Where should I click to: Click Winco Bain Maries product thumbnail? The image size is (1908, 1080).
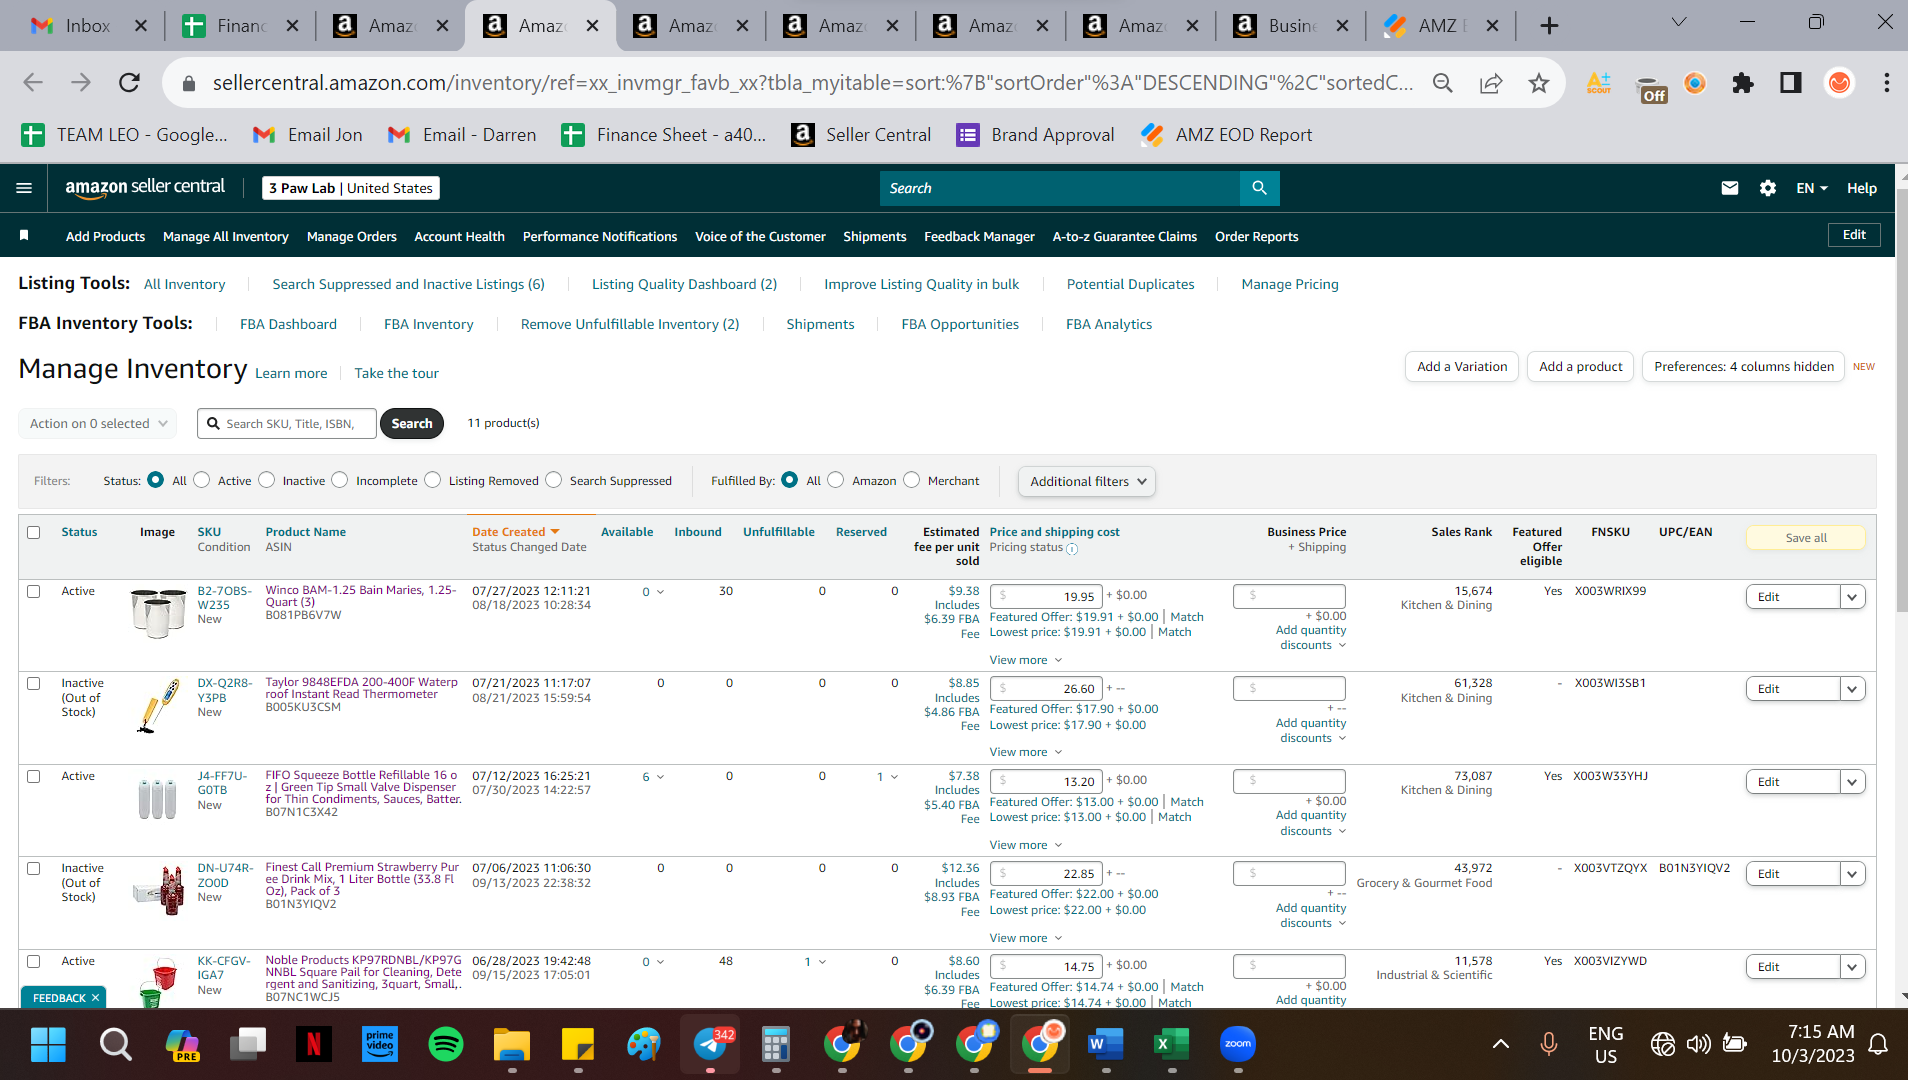point(158,613)
